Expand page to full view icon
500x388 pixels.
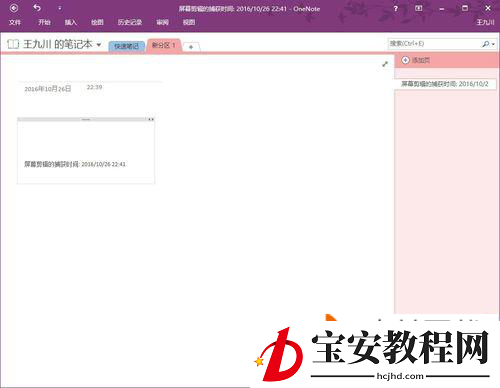click(385, 64)
